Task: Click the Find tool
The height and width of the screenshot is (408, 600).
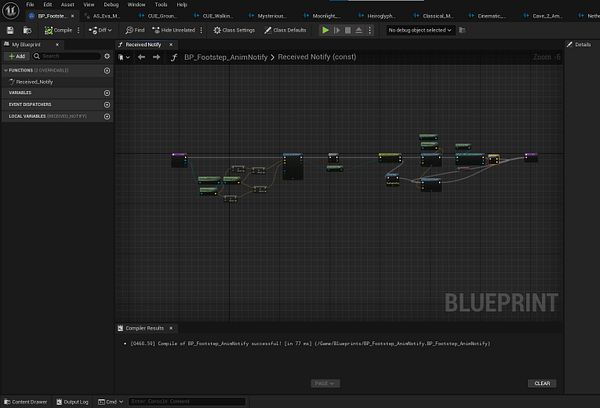Action: point(135,30)
